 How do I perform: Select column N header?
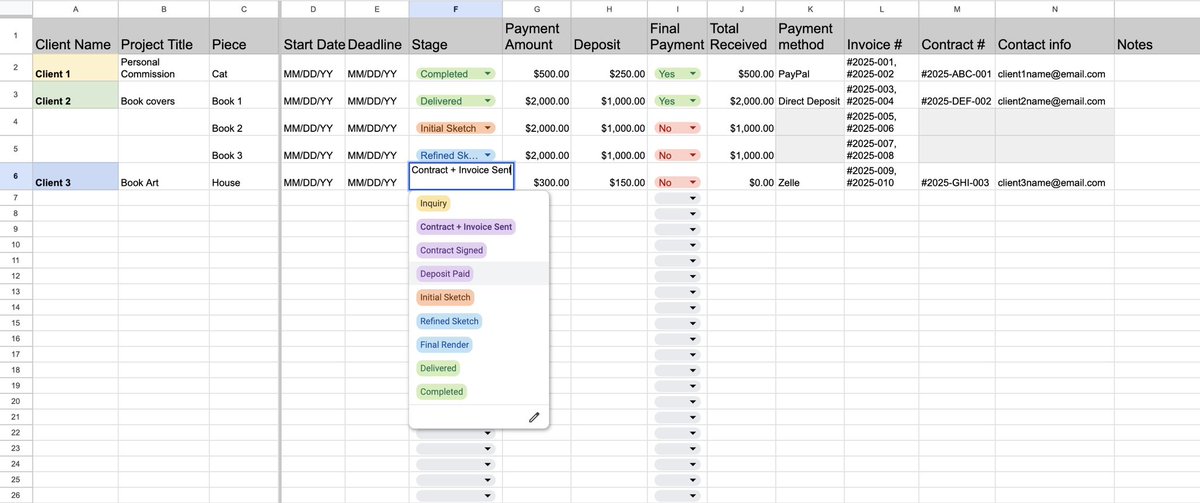click(x=1054, y=8)
